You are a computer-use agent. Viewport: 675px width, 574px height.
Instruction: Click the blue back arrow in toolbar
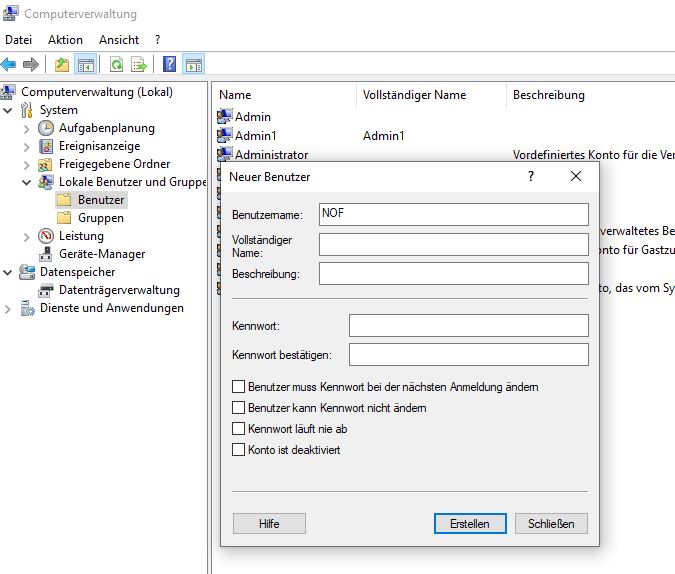9,65
